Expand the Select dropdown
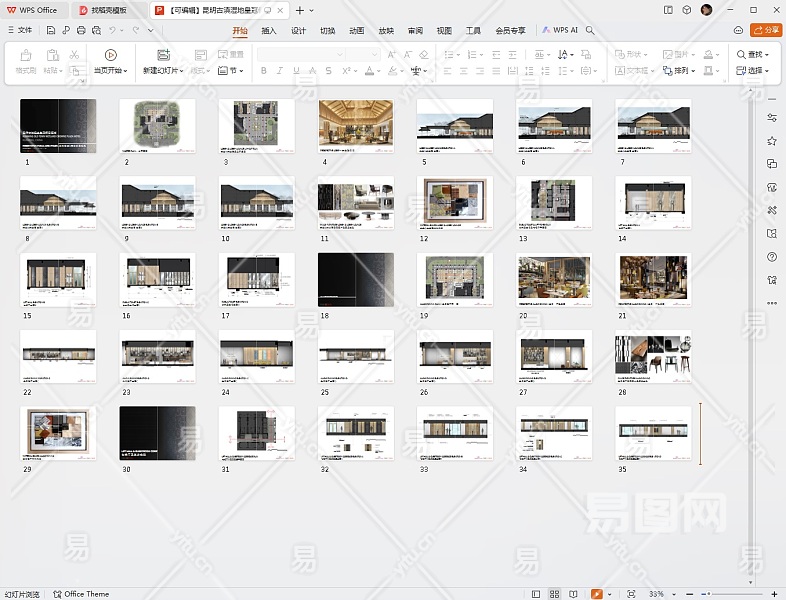 (752, 71)
